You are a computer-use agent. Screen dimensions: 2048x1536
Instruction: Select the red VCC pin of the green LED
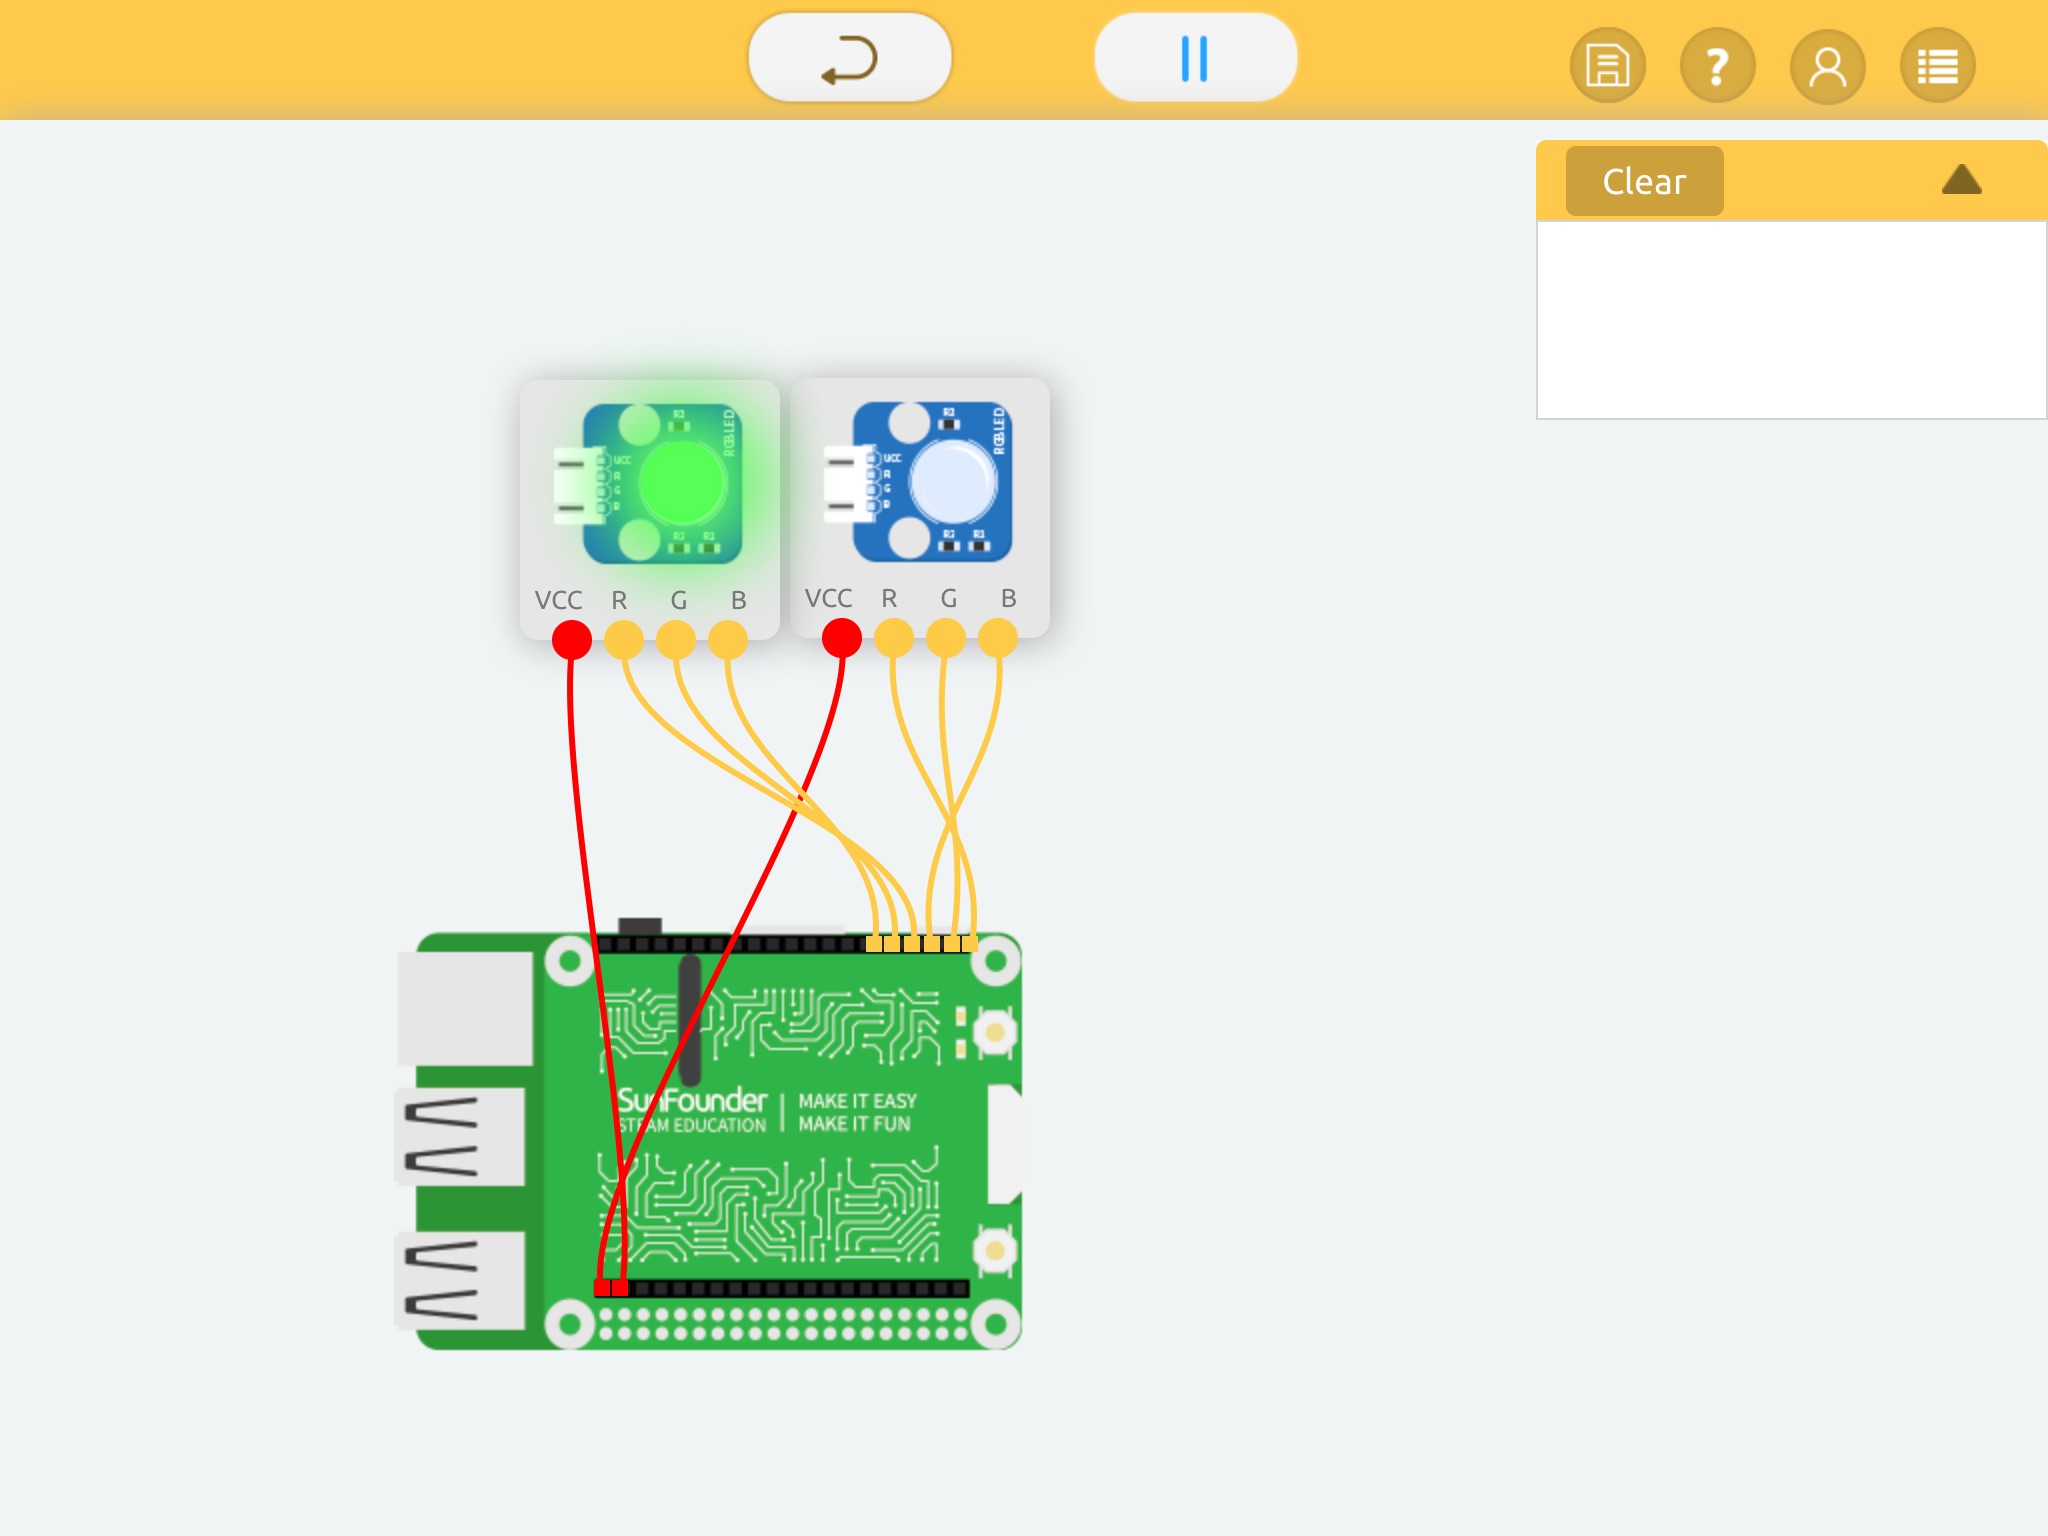point(572,640)
